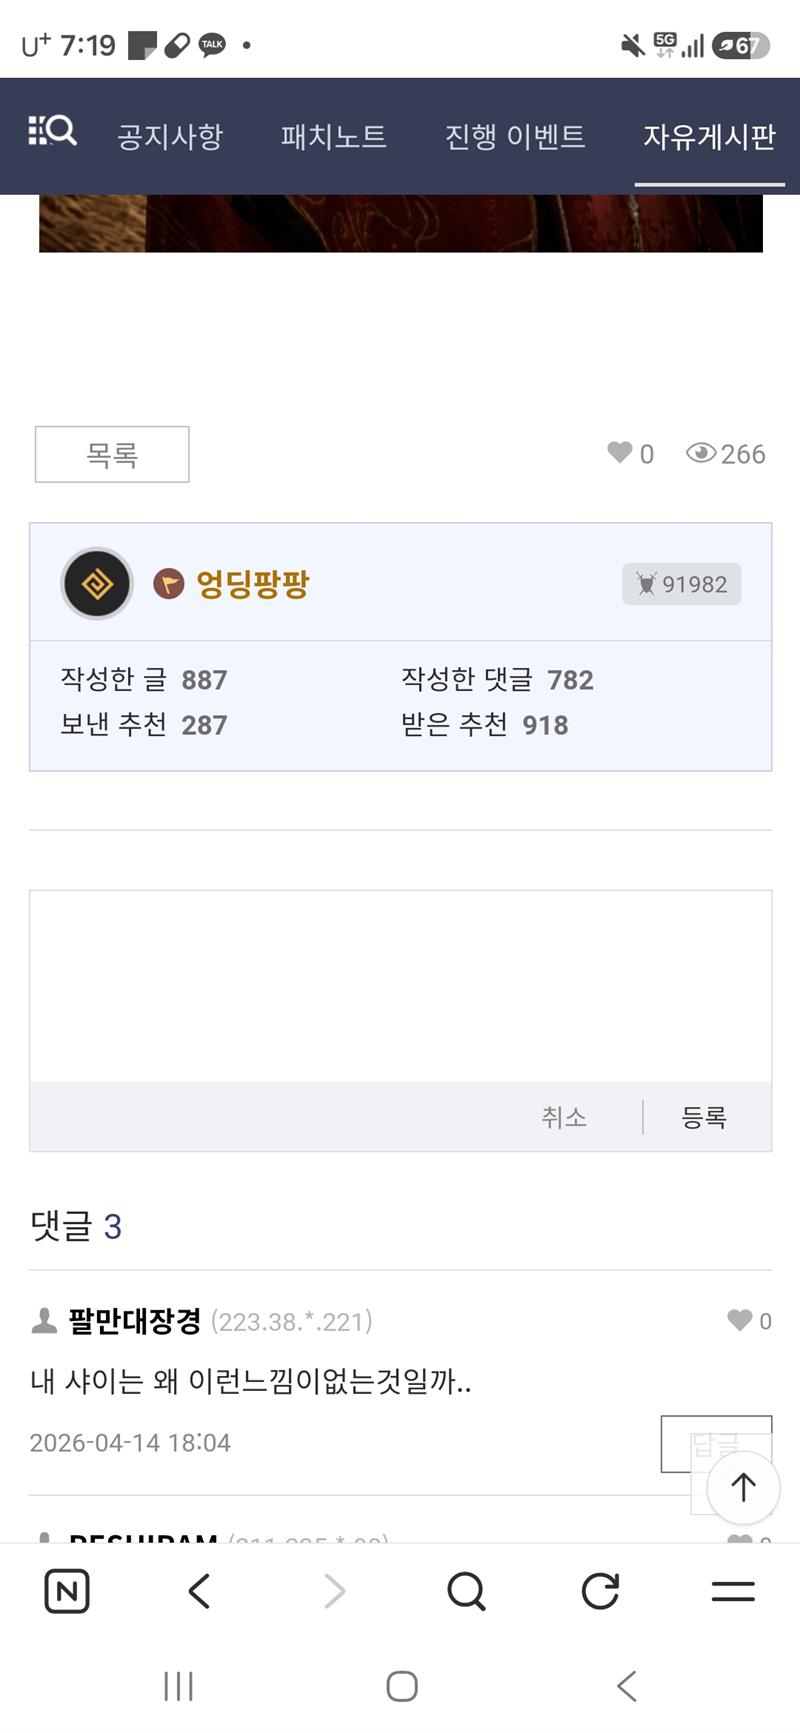The height and width of the screenshot is (1733, 800).
Task: Cancel comment with 취소 button
Action: click(x=564, y=1117)
